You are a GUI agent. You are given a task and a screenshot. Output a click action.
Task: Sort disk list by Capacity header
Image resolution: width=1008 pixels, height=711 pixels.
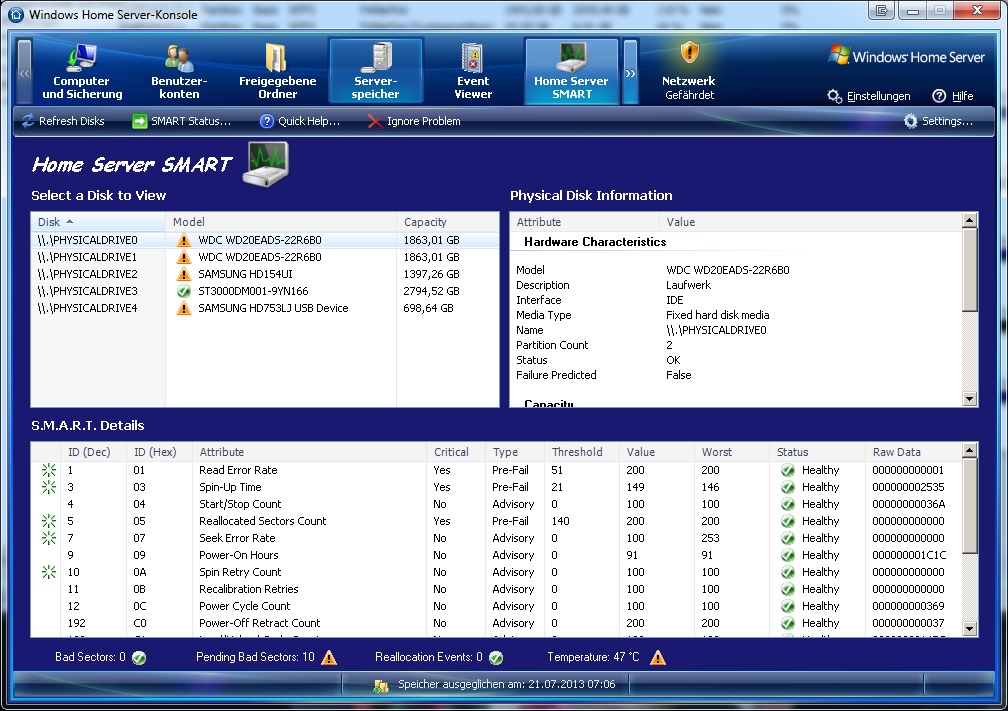(447, 222)
